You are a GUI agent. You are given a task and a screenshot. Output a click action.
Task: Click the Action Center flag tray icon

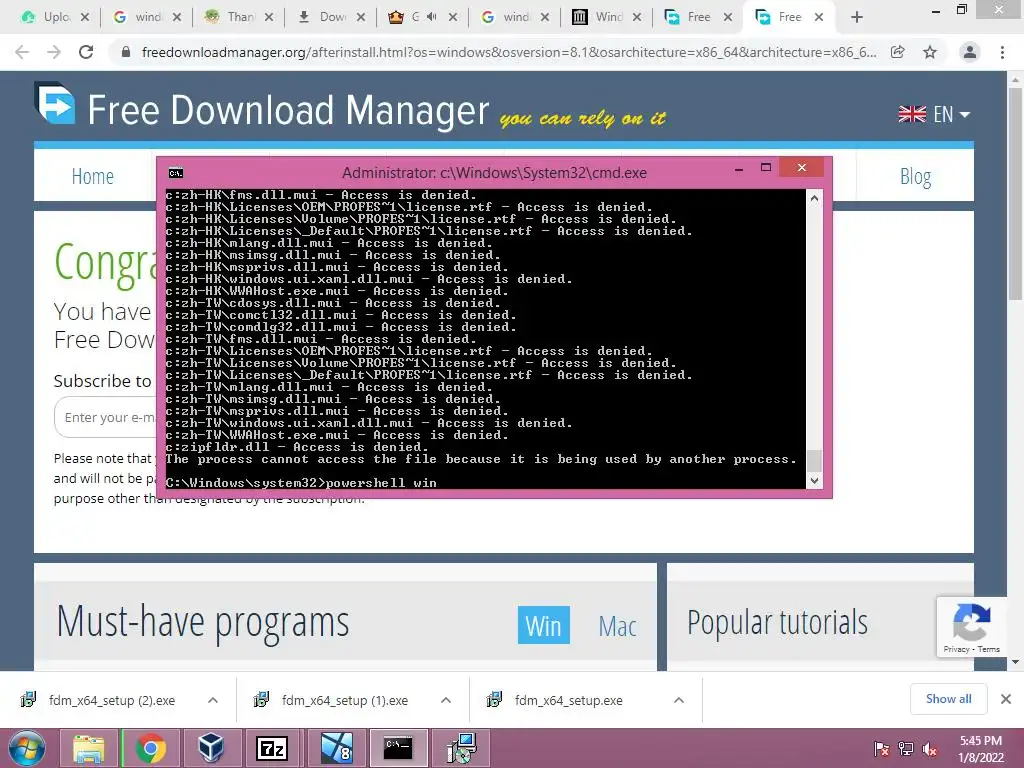pyautogui.click(x=881, y=749)
